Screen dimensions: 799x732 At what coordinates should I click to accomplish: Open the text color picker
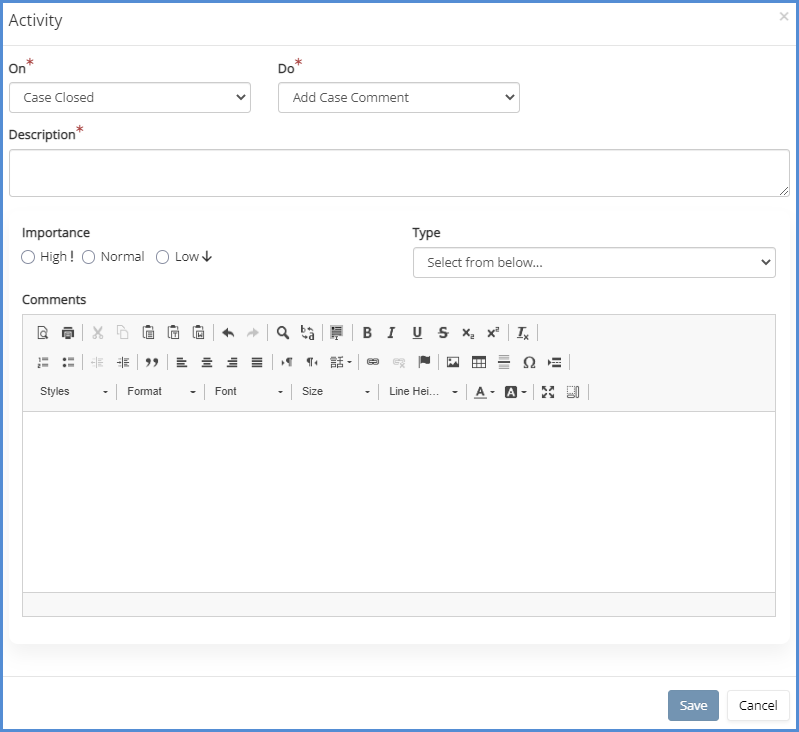pos(484,392)
